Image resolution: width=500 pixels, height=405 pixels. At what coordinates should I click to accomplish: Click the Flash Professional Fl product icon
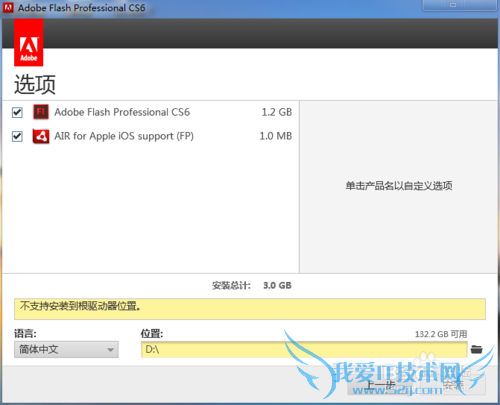(x=41, y=112)
